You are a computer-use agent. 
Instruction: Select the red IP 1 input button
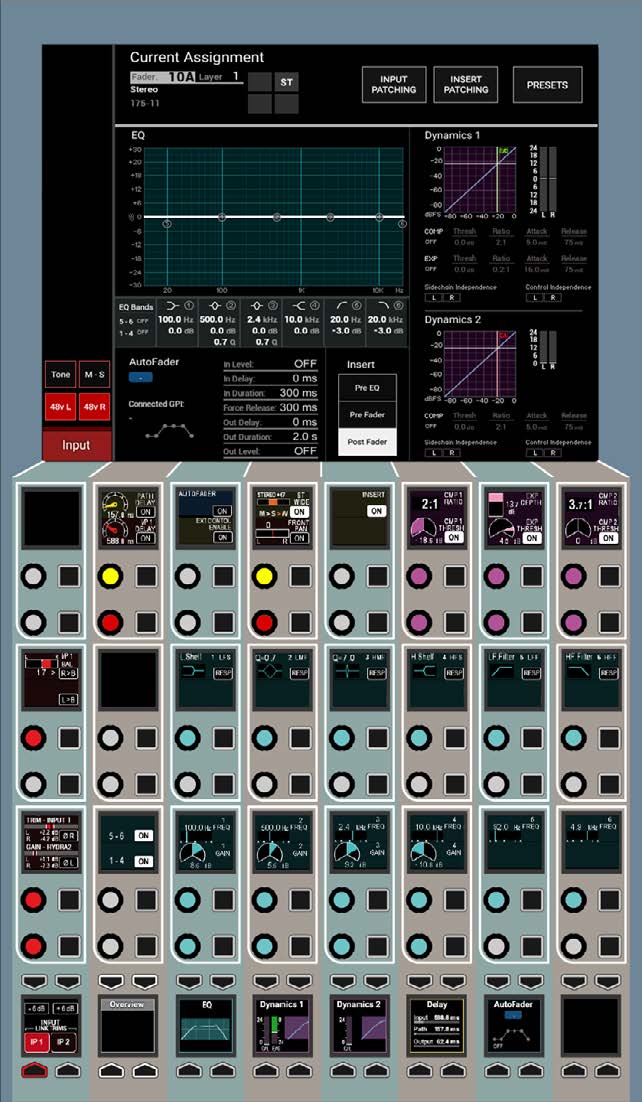point(35,1042)
